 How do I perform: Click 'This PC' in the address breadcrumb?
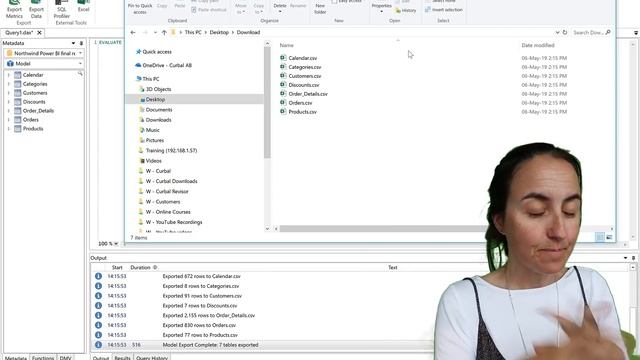(193, 32)
